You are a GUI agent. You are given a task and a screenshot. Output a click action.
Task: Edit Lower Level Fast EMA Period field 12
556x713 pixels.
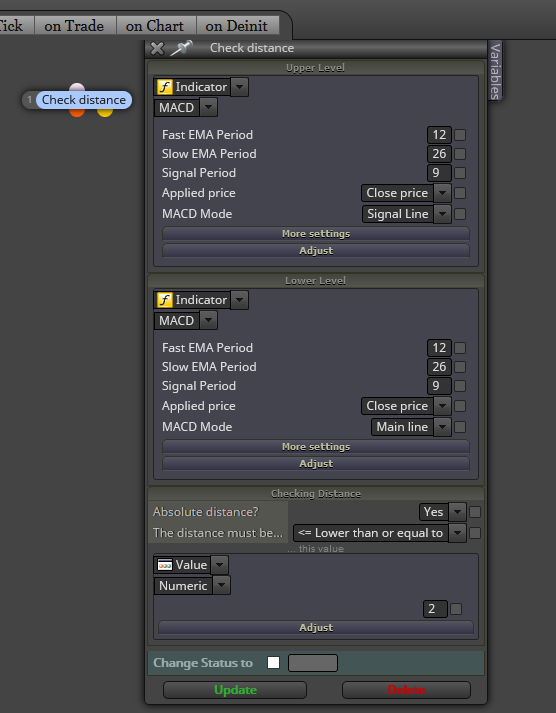tap(439, 348)
